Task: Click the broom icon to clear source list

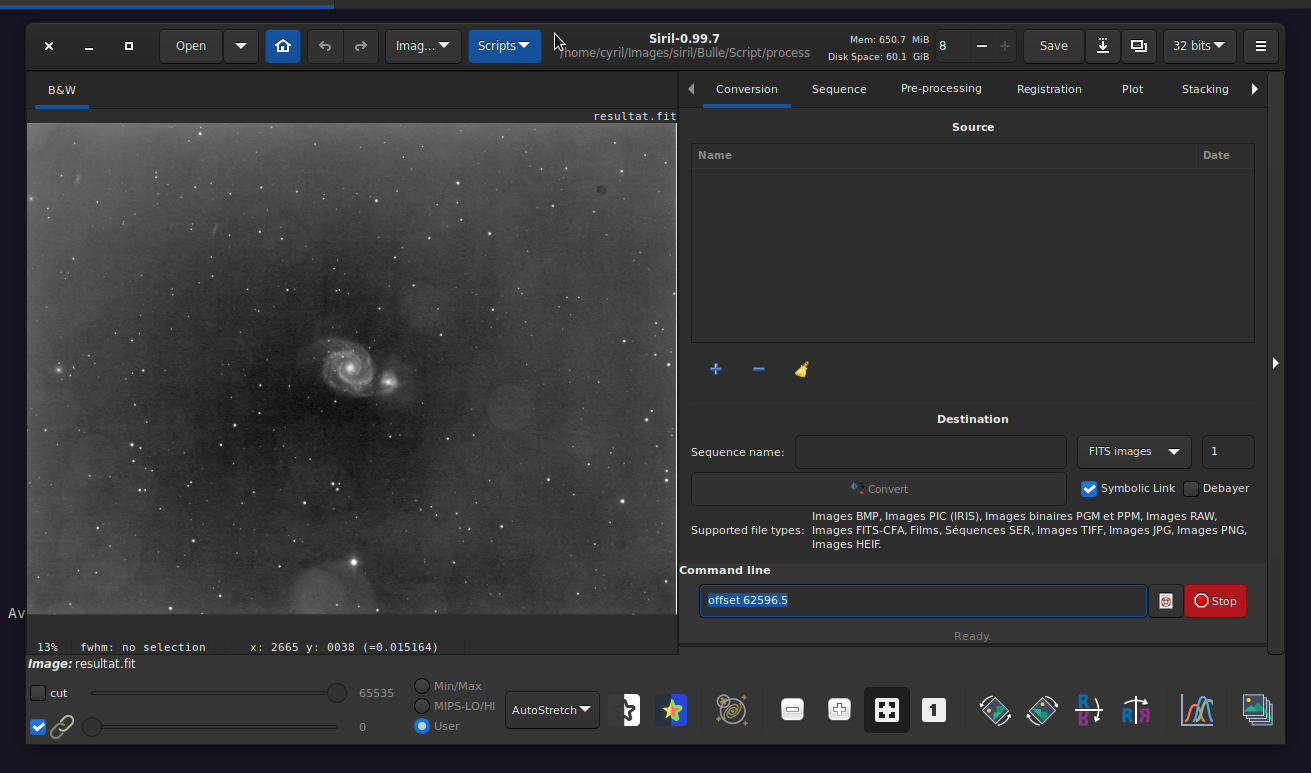Action: click(802, 369)
